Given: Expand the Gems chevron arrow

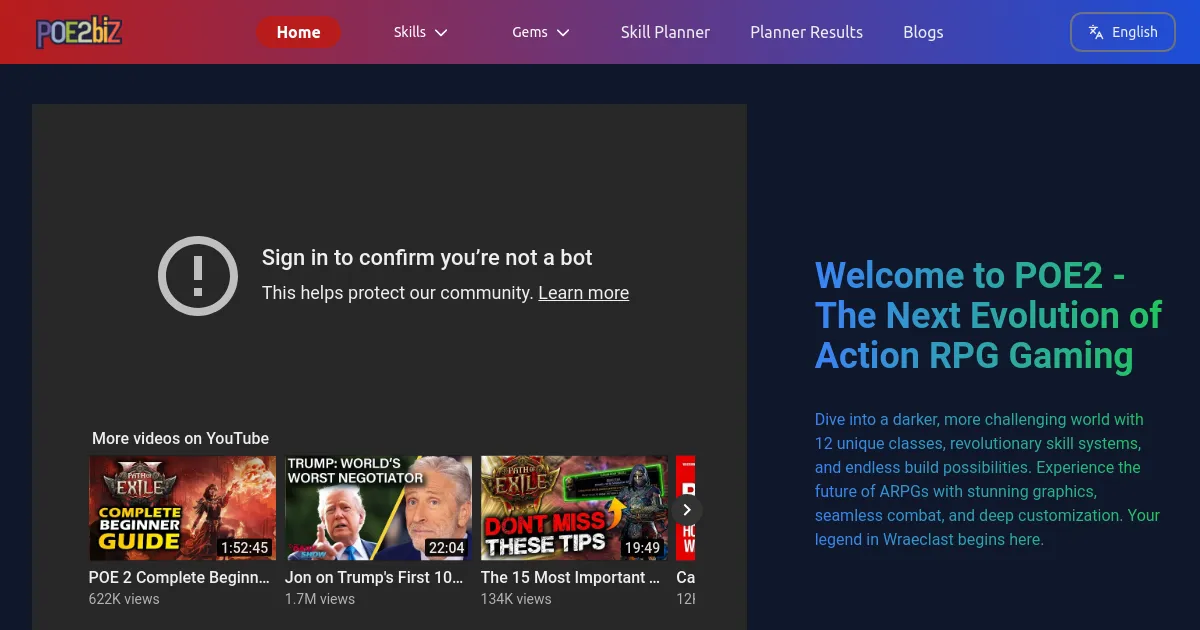Looking at the screenshot, I should click(x=563, y=33).
